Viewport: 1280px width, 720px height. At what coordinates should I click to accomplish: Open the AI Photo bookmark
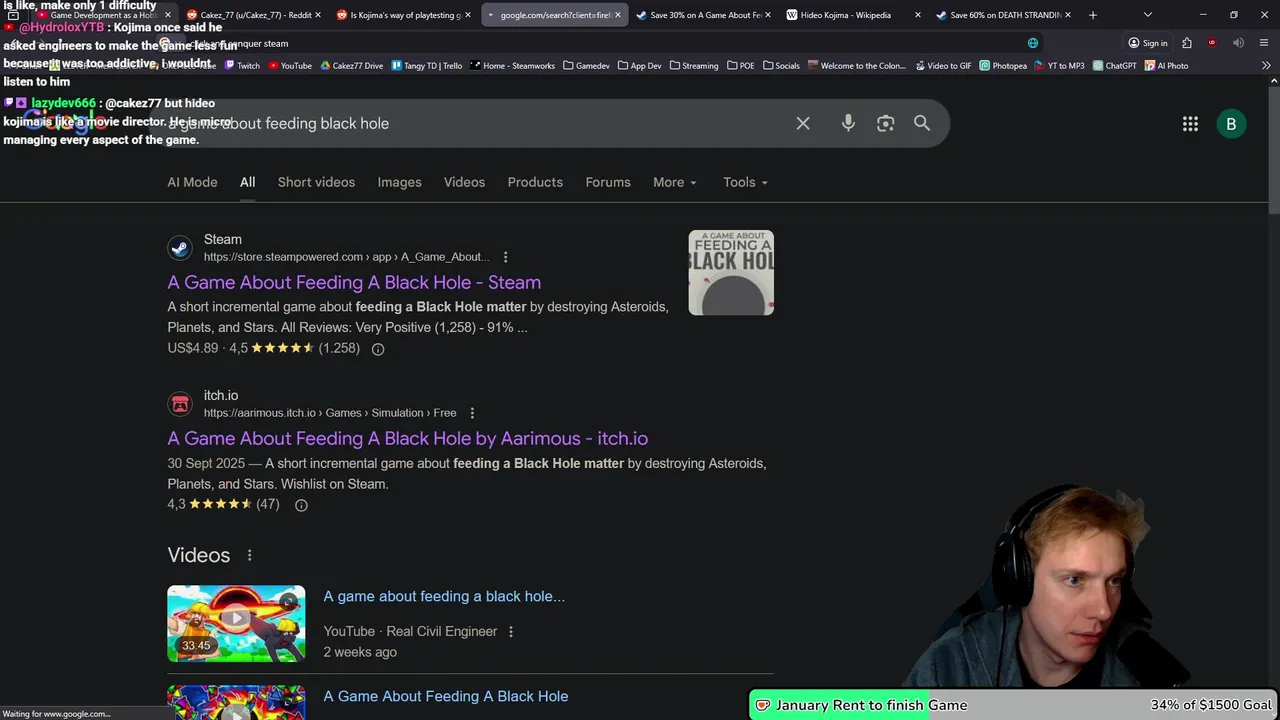point(1167,66)
